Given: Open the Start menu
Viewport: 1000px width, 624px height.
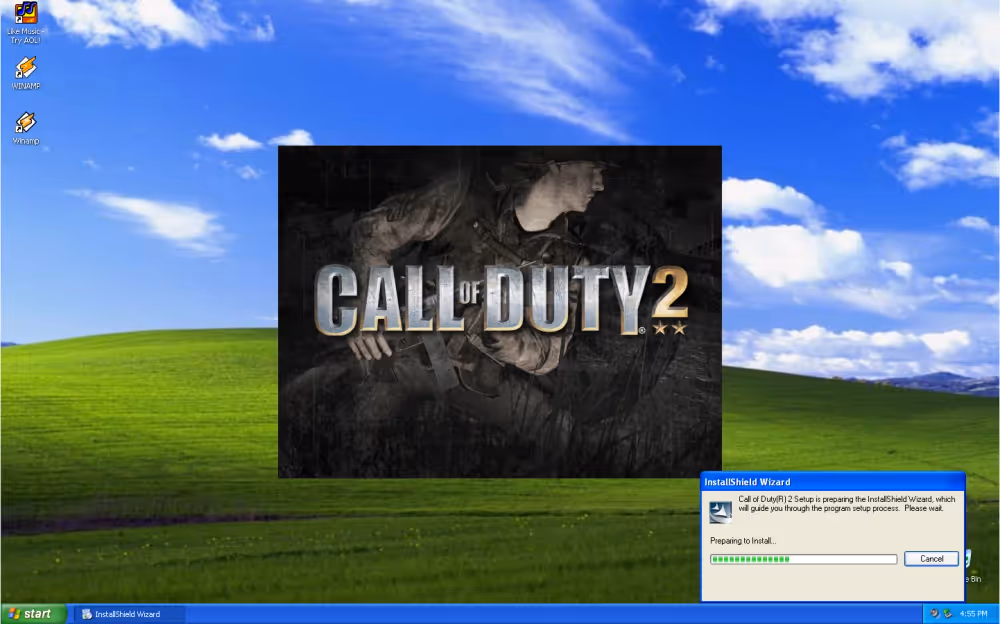Looking at the screenshot, I should (34, 613).
